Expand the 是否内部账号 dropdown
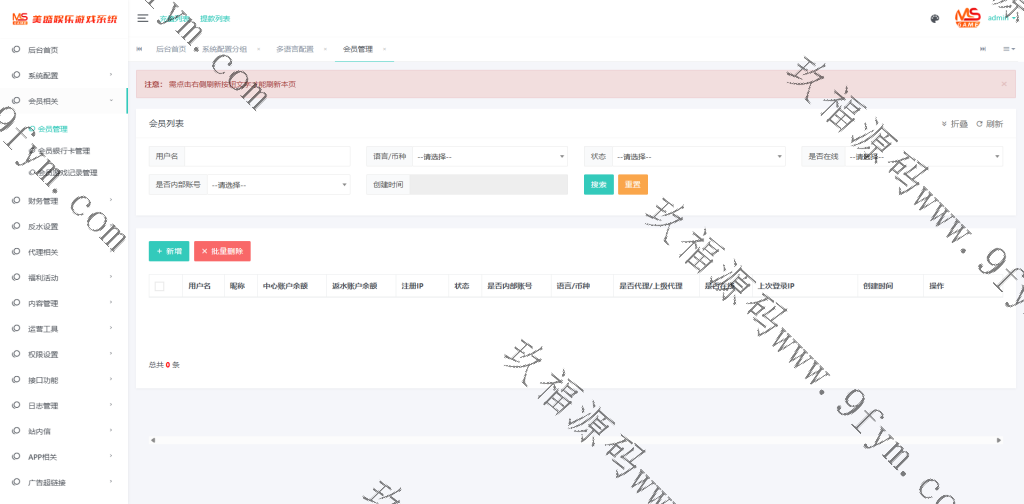Screen dimensions: 1024x504 click(x=278, y=184)
